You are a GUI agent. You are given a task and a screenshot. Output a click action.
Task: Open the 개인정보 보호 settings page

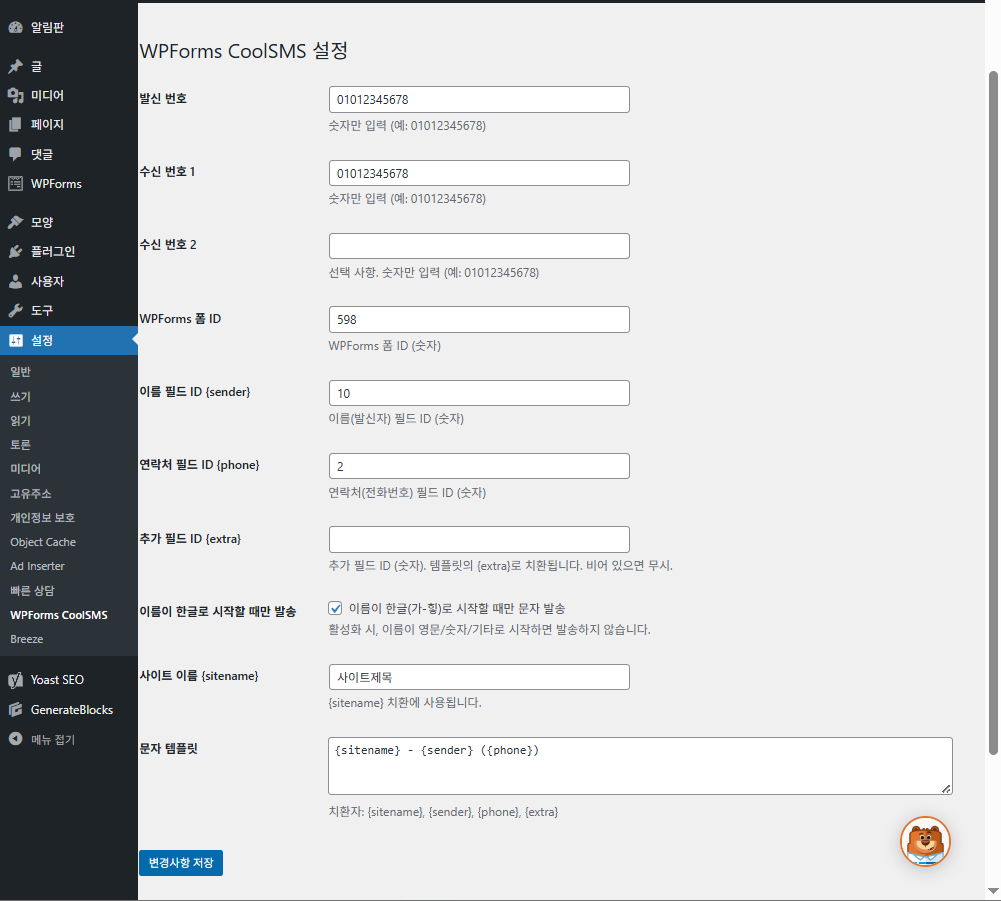coord(43,517)
